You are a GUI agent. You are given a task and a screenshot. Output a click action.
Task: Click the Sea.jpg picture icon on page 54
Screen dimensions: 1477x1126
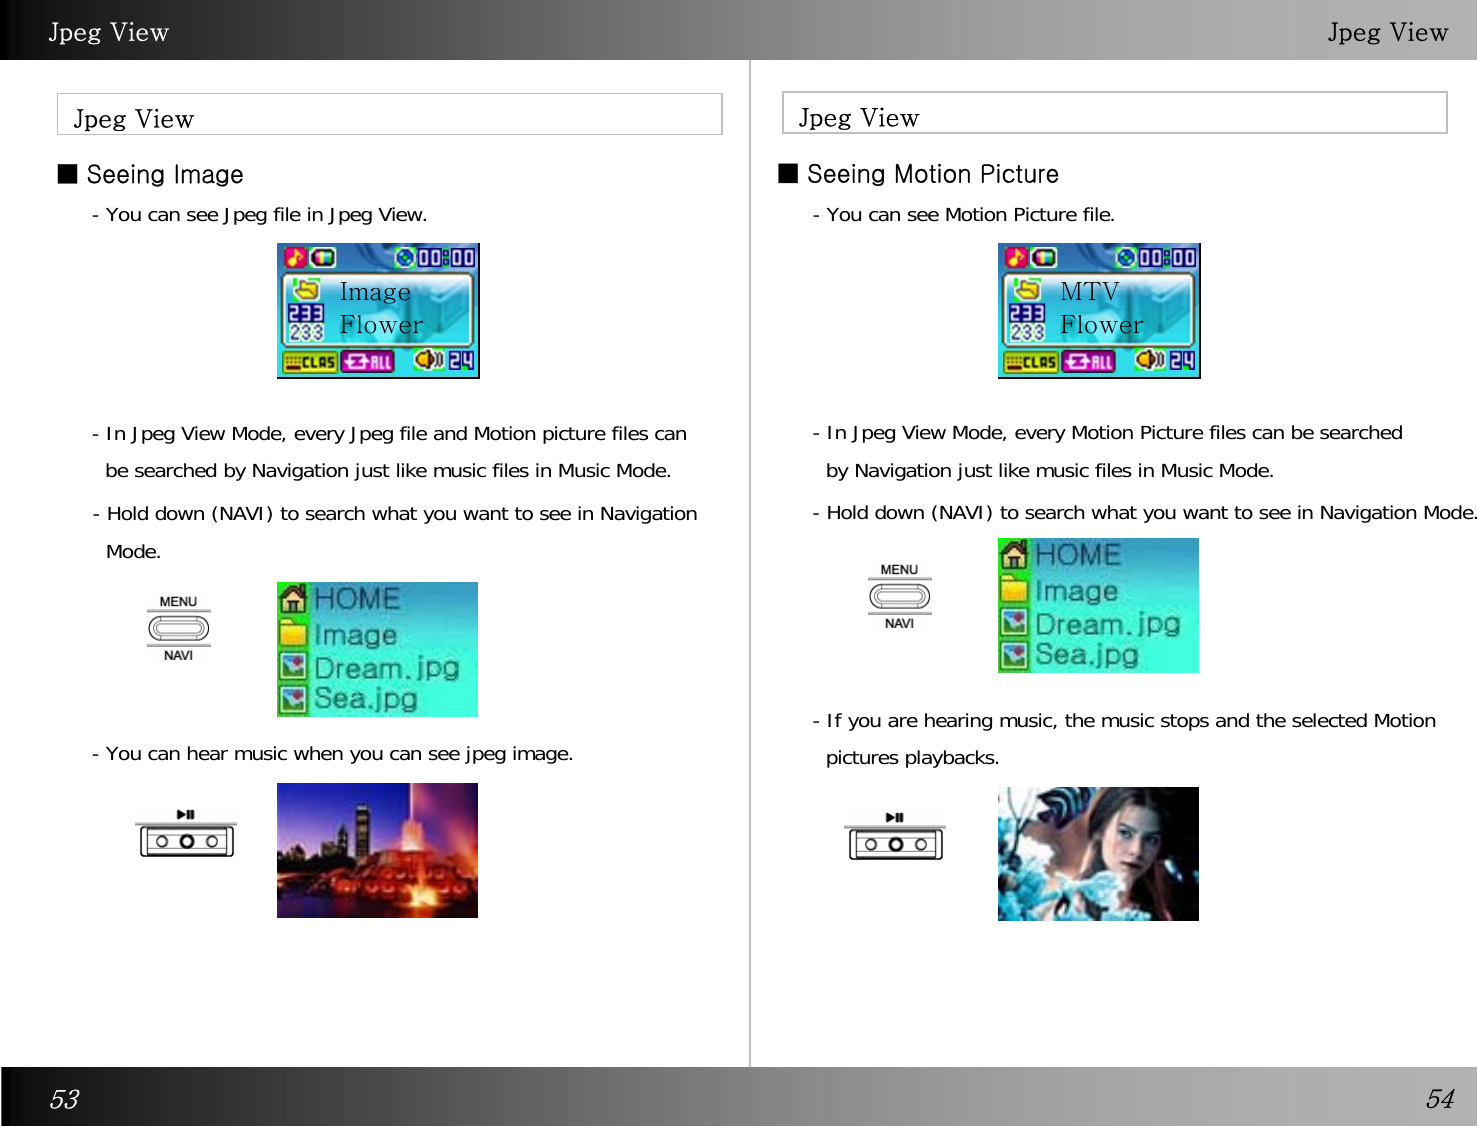click(x=1014, y=655)
